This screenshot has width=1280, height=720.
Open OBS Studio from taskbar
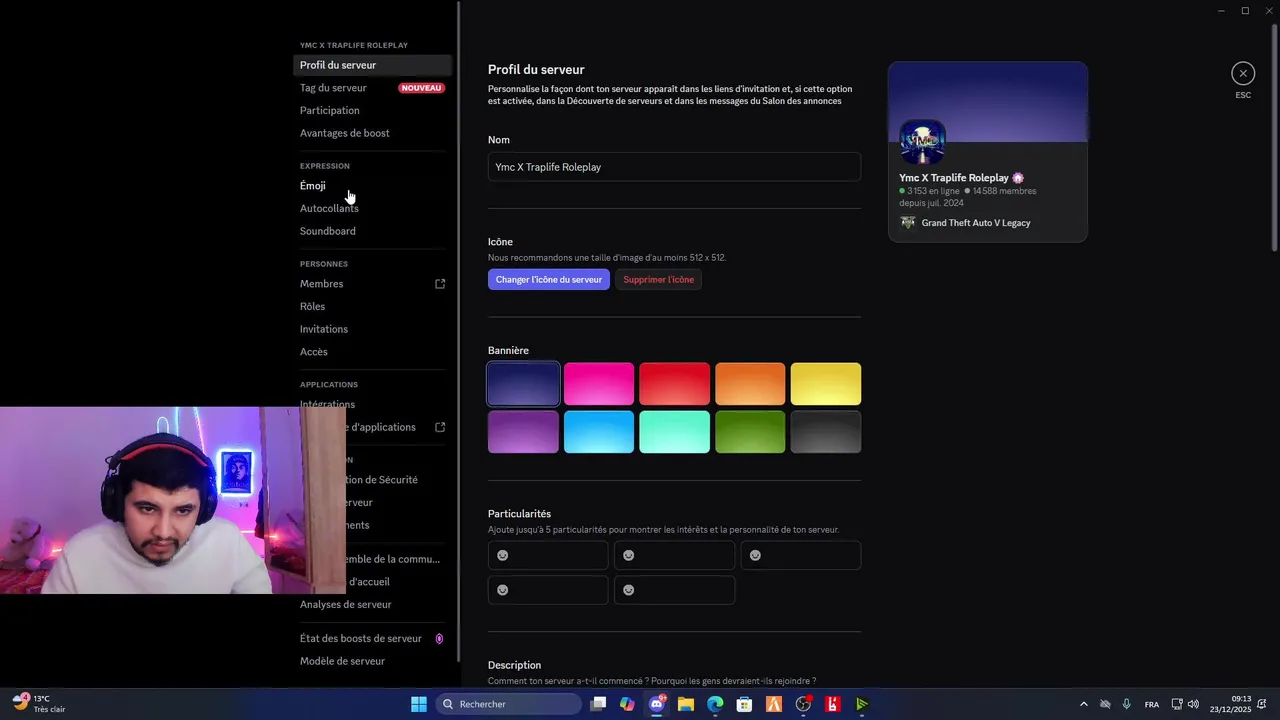coord(803,704)
